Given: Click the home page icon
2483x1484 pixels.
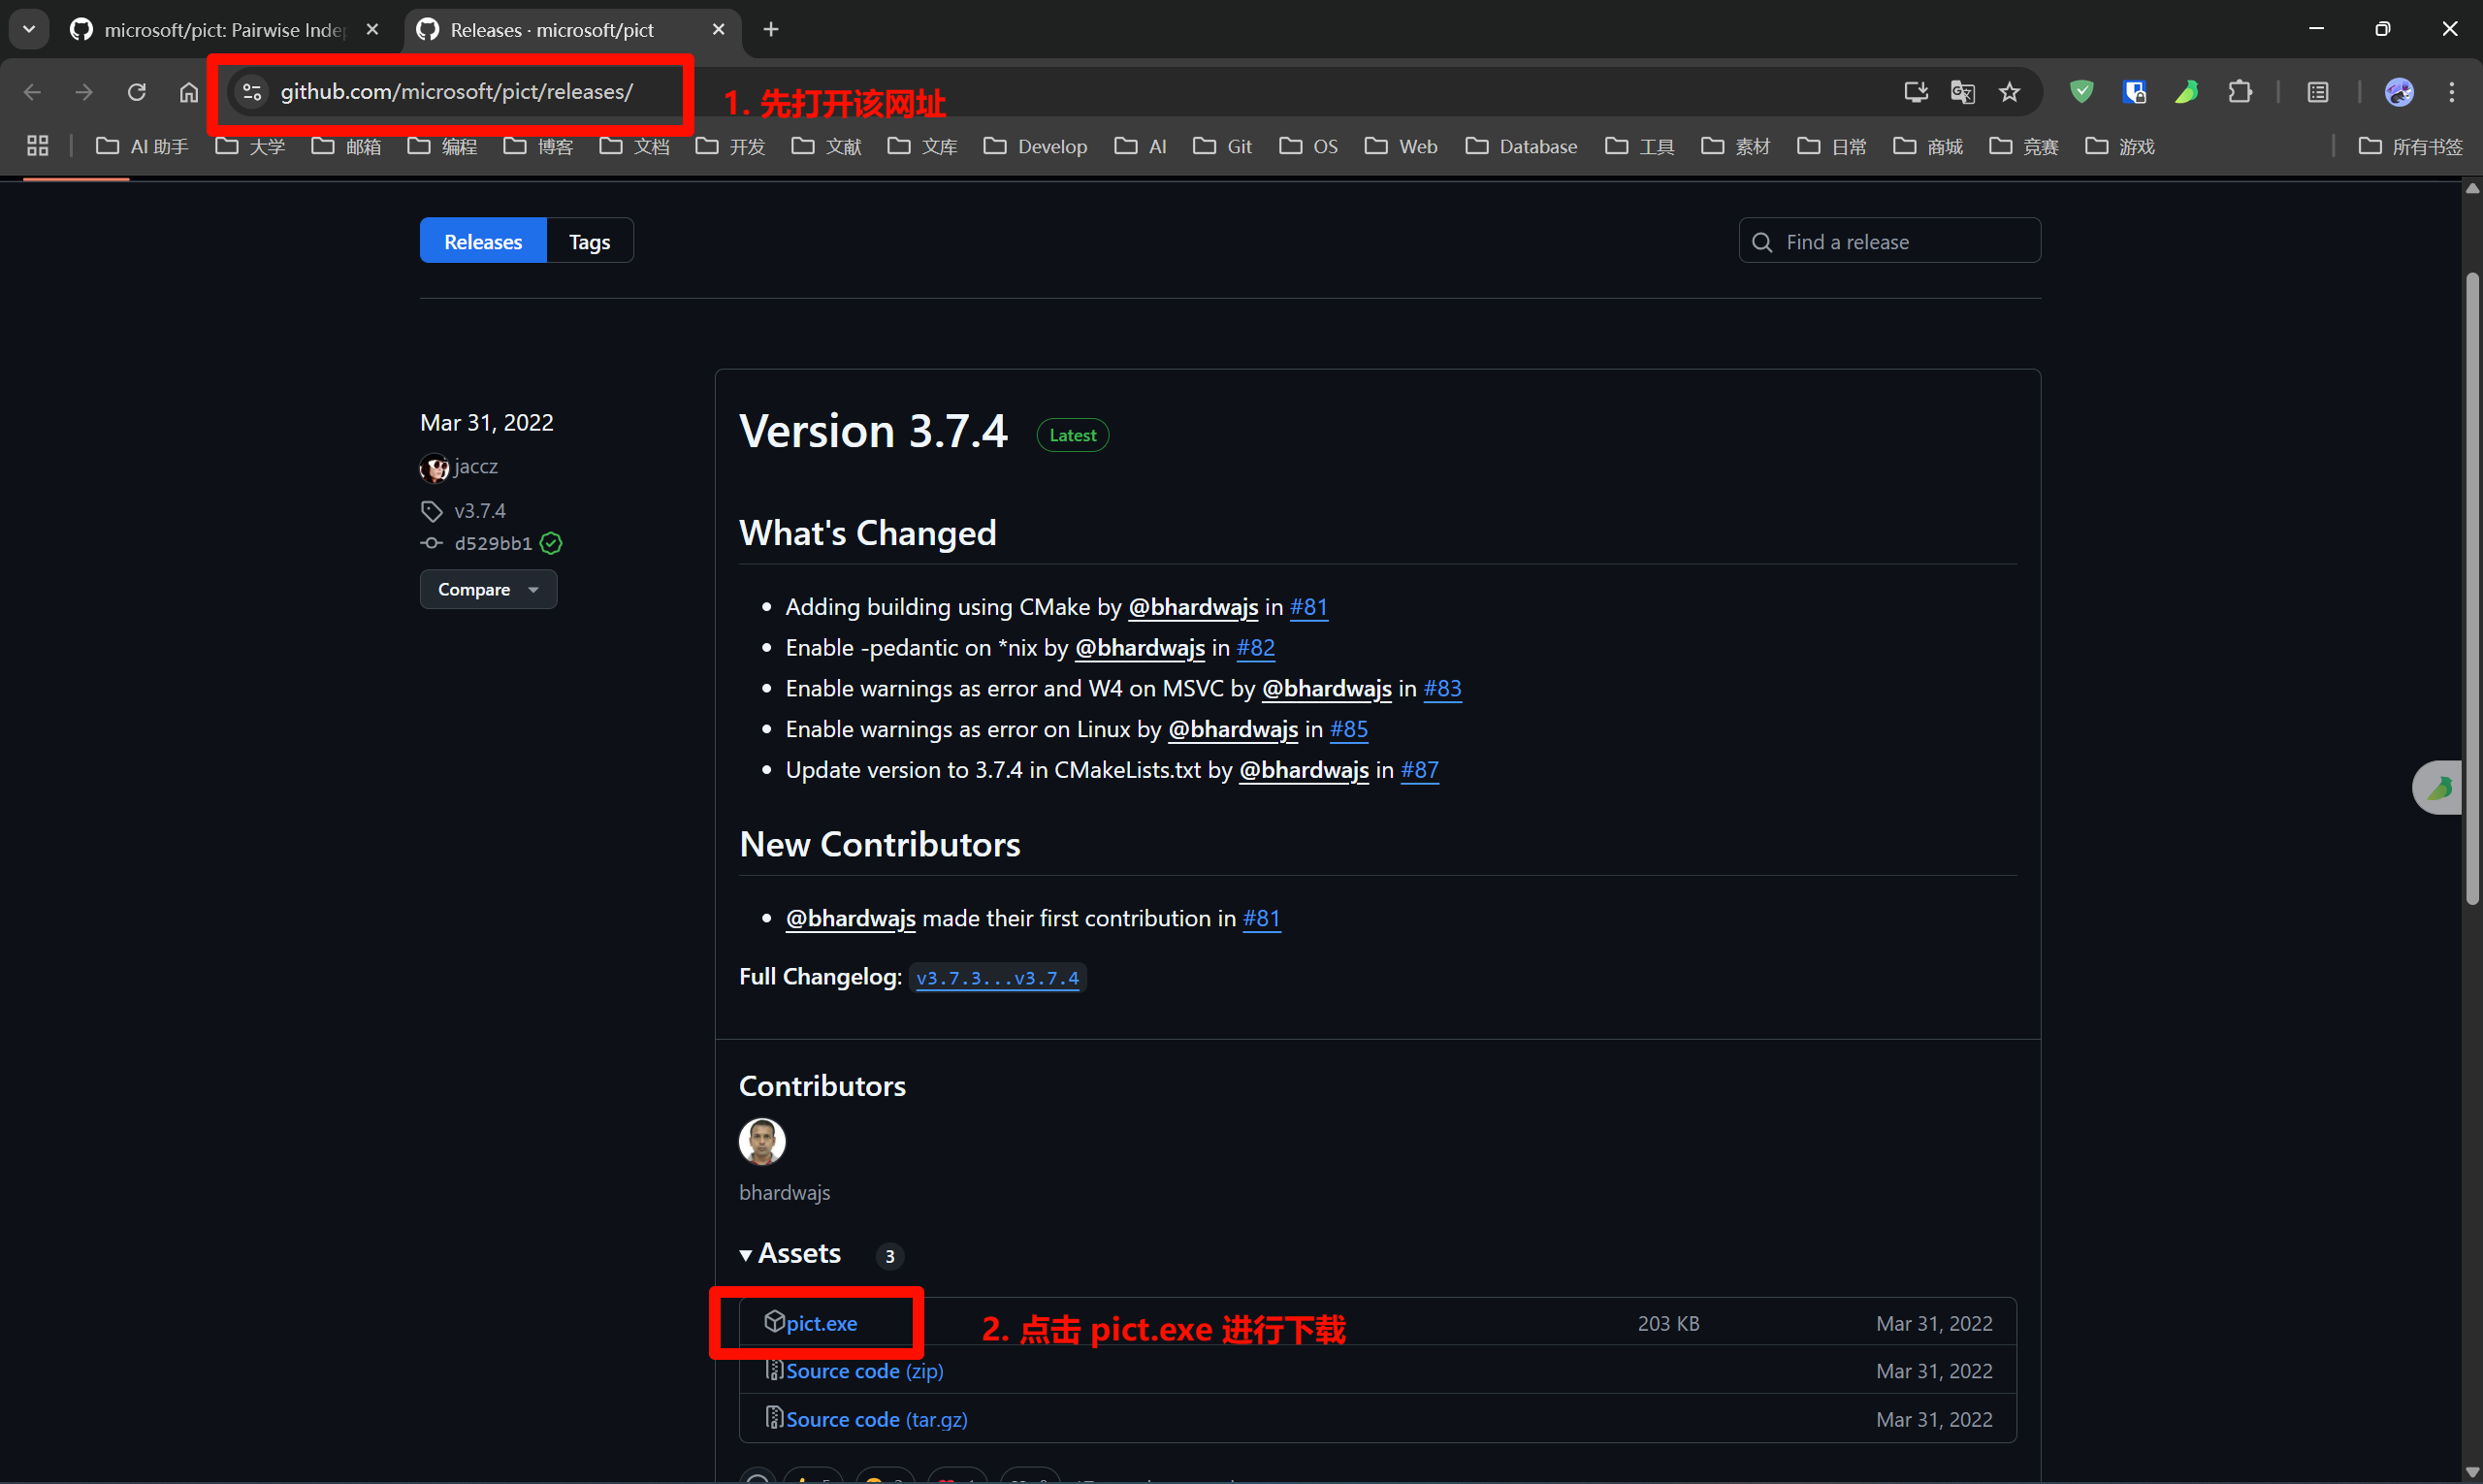Looking at the screenshot, I should 189,92.
